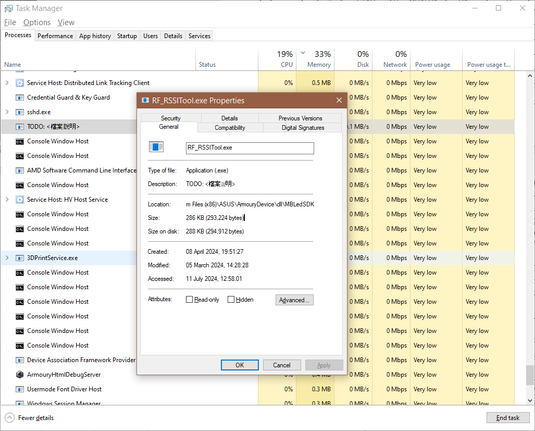535x431 pixels.
Task: Select the Credential Guard & Key Guard row
Action: (258, 98)
